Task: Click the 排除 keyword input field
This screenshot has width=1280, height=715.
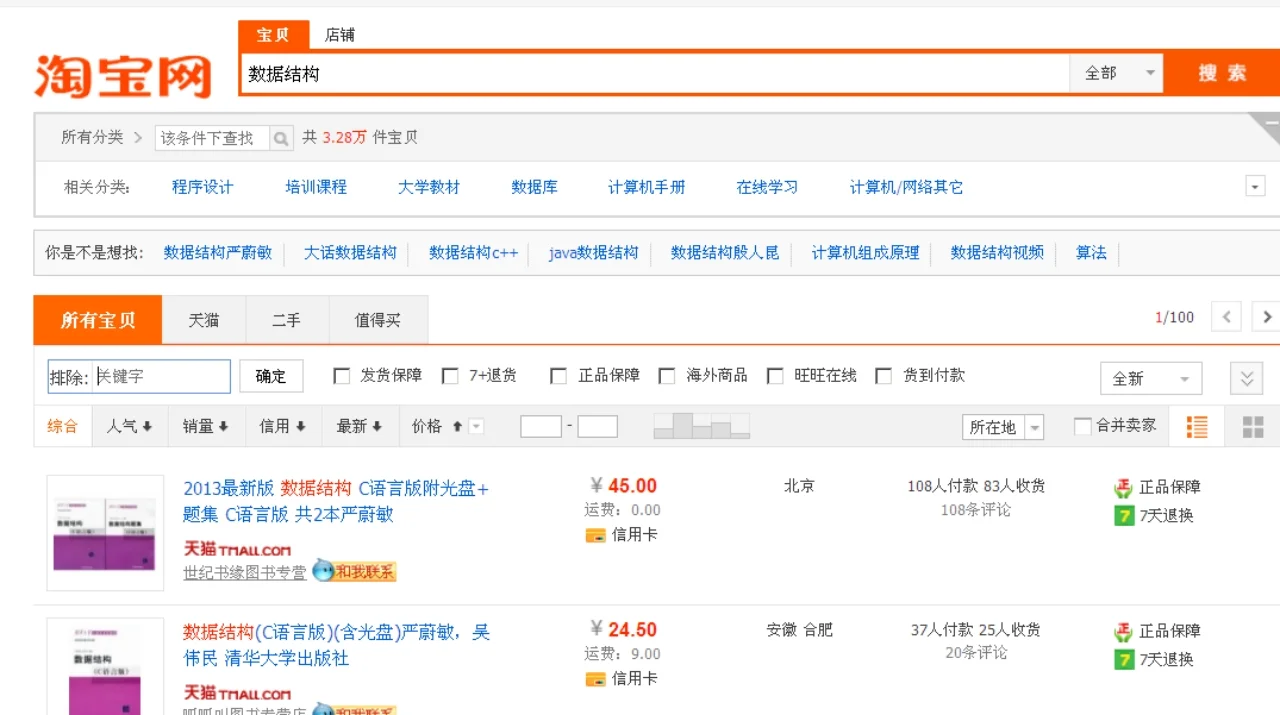Action: (161, 377)
